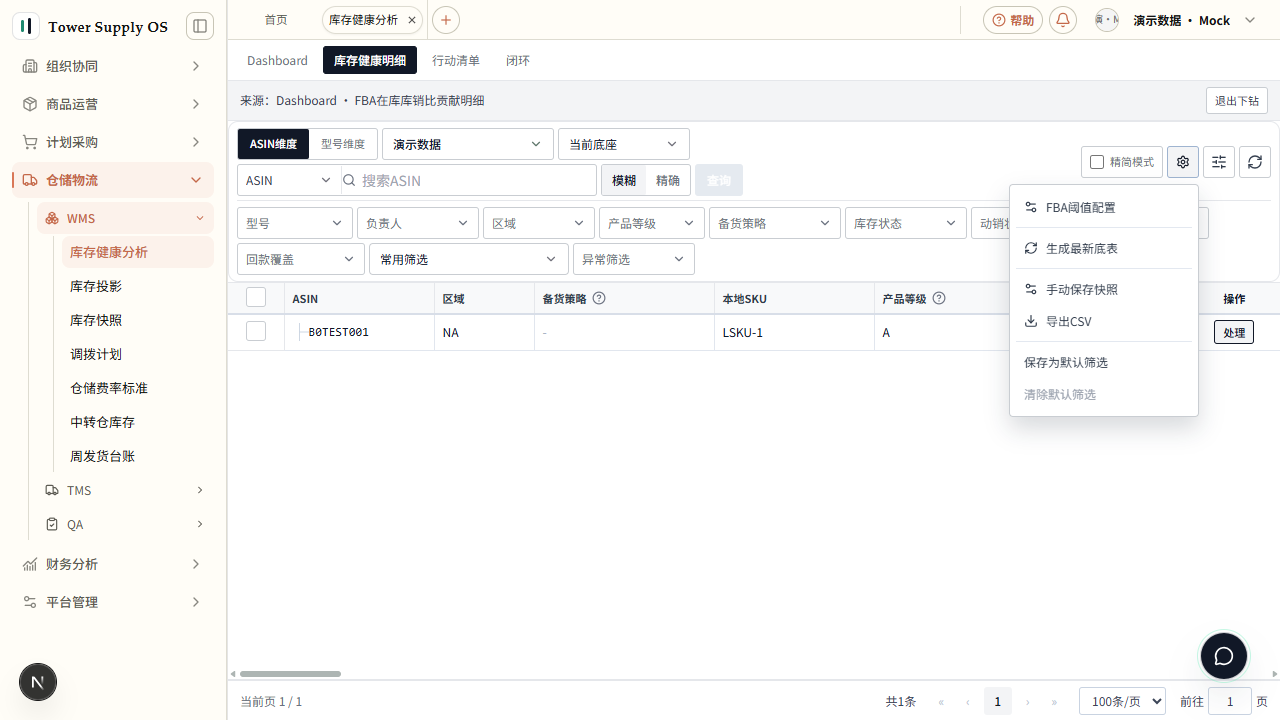Open column filter sliders icon
The width and height of the screenshot is (1280, 720).
1219,162
